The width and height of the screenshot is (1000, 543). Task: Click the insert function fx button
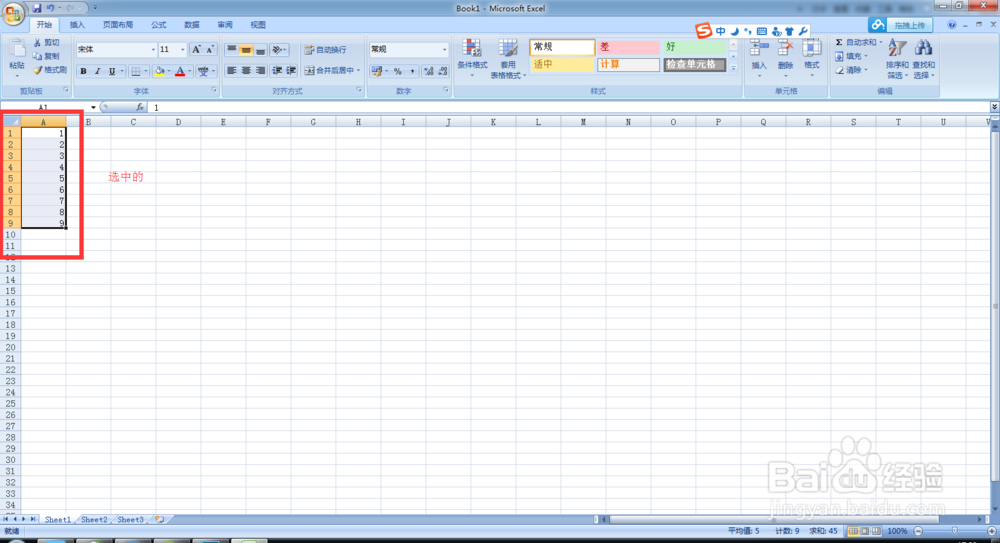coord(140,107)
